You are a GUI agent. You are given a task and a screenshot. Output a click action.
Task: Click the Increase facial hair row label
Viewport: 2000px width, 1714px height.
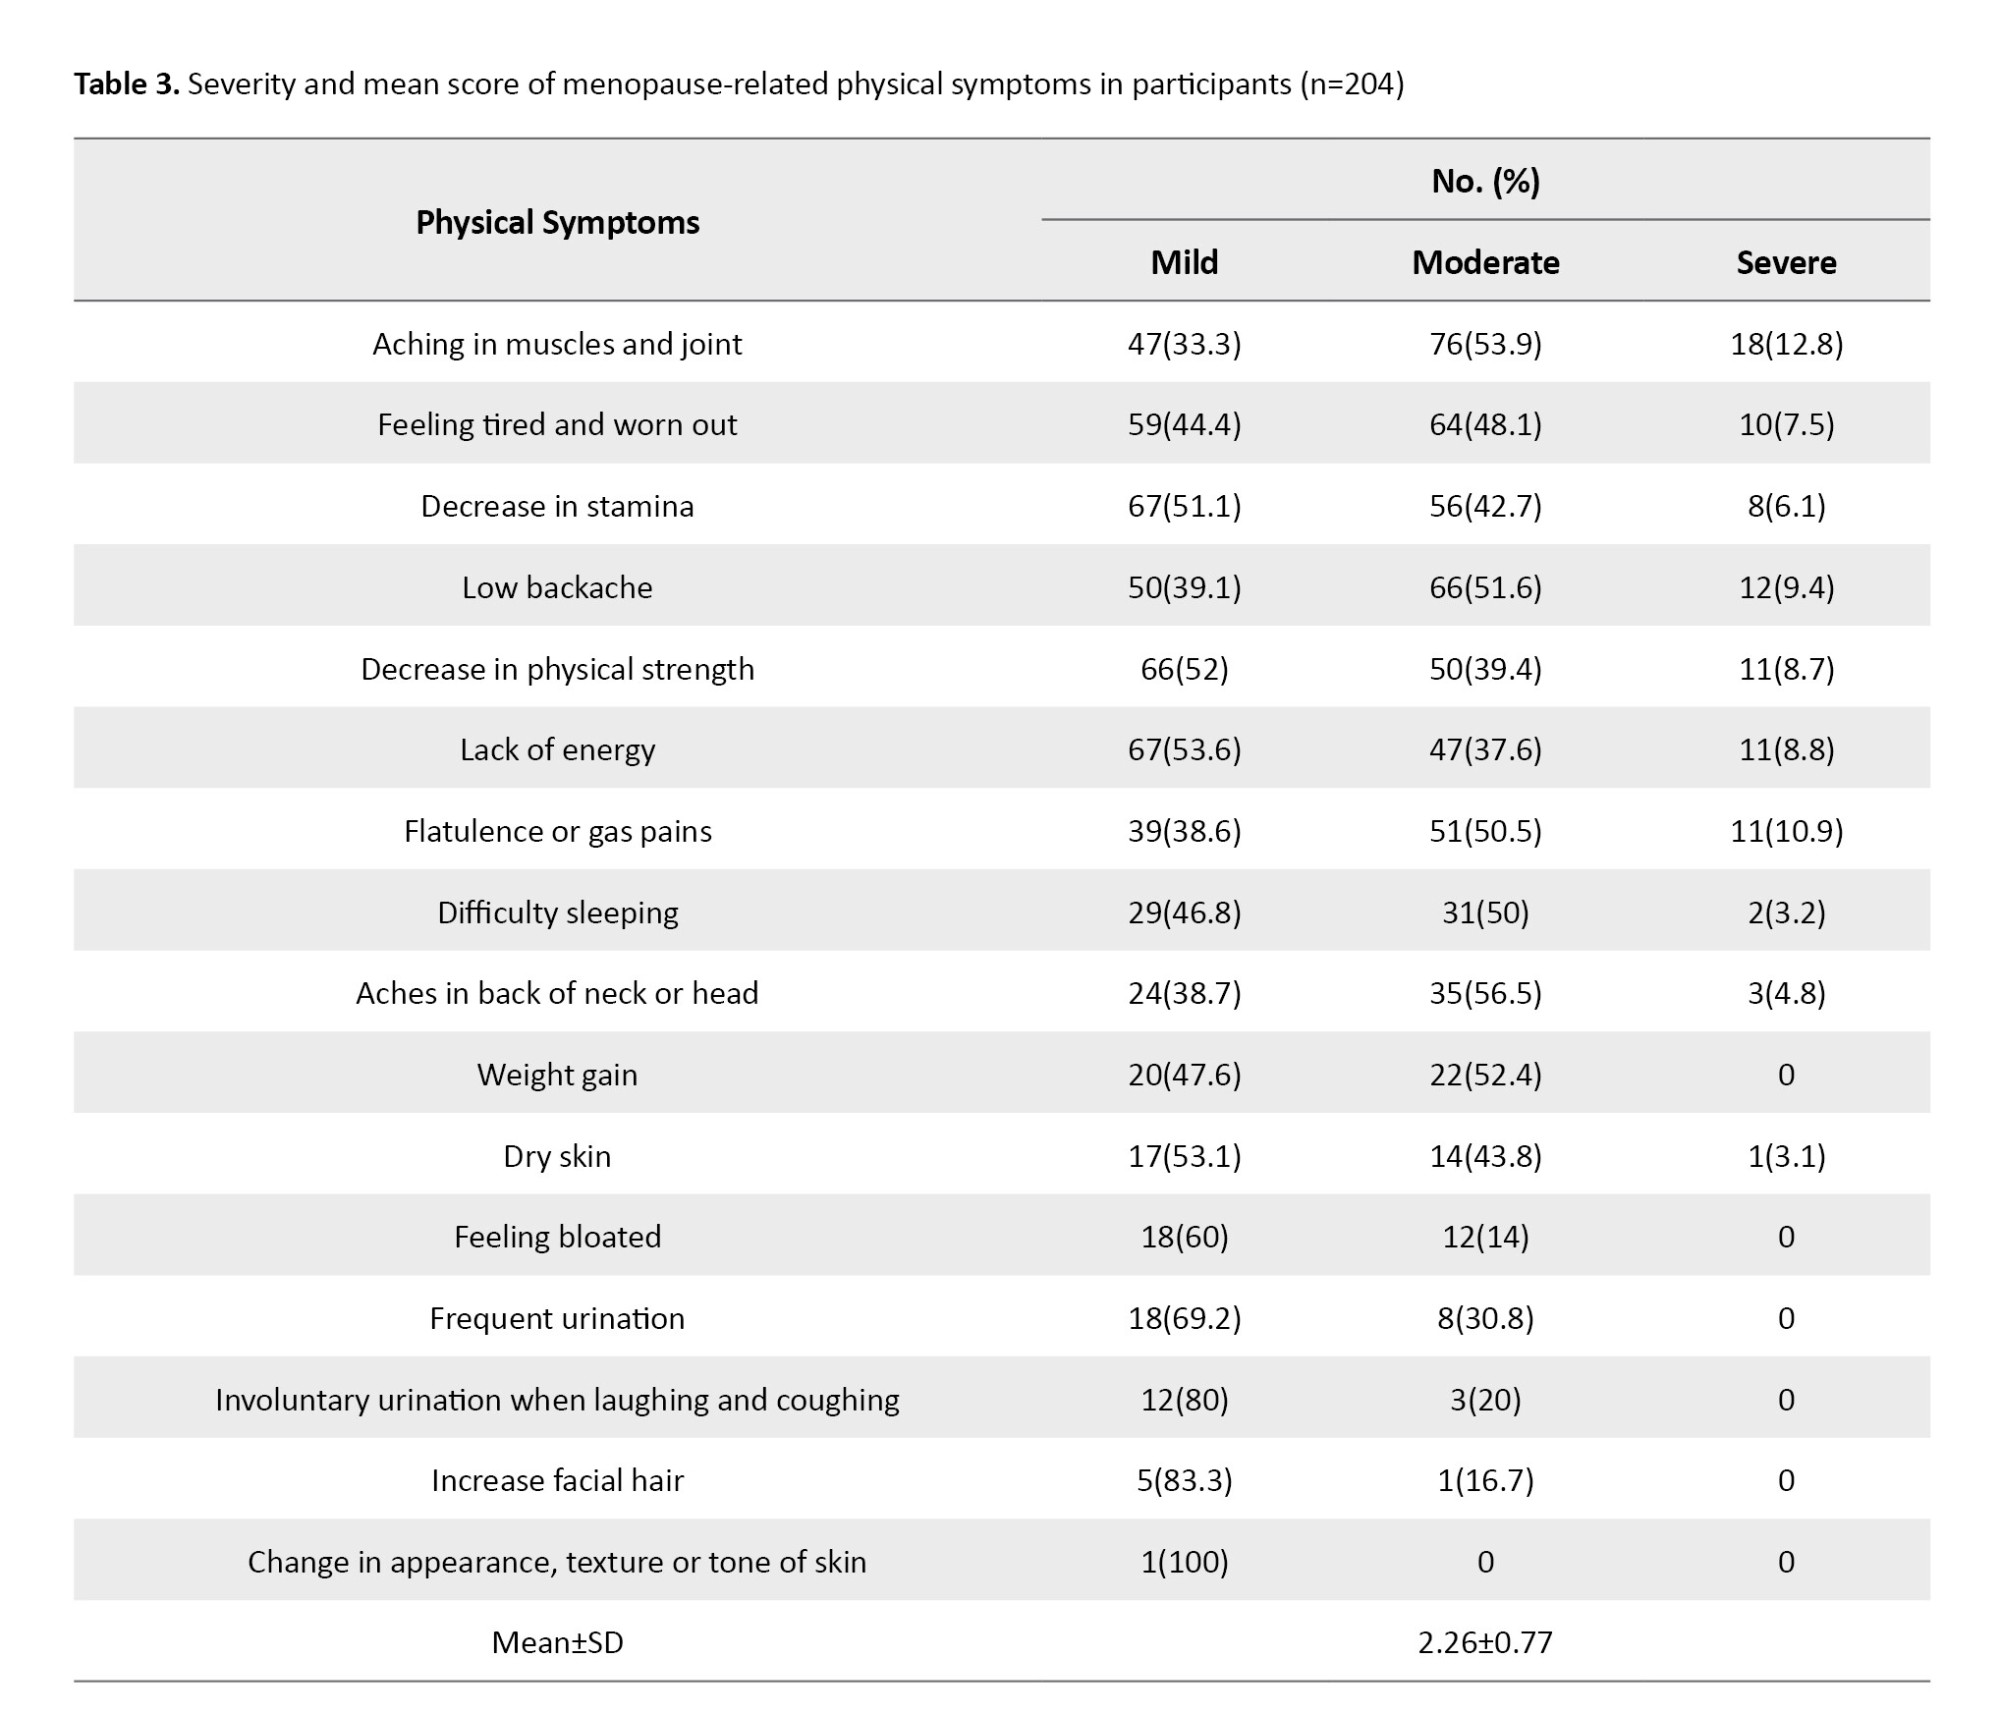(557, 1480)
